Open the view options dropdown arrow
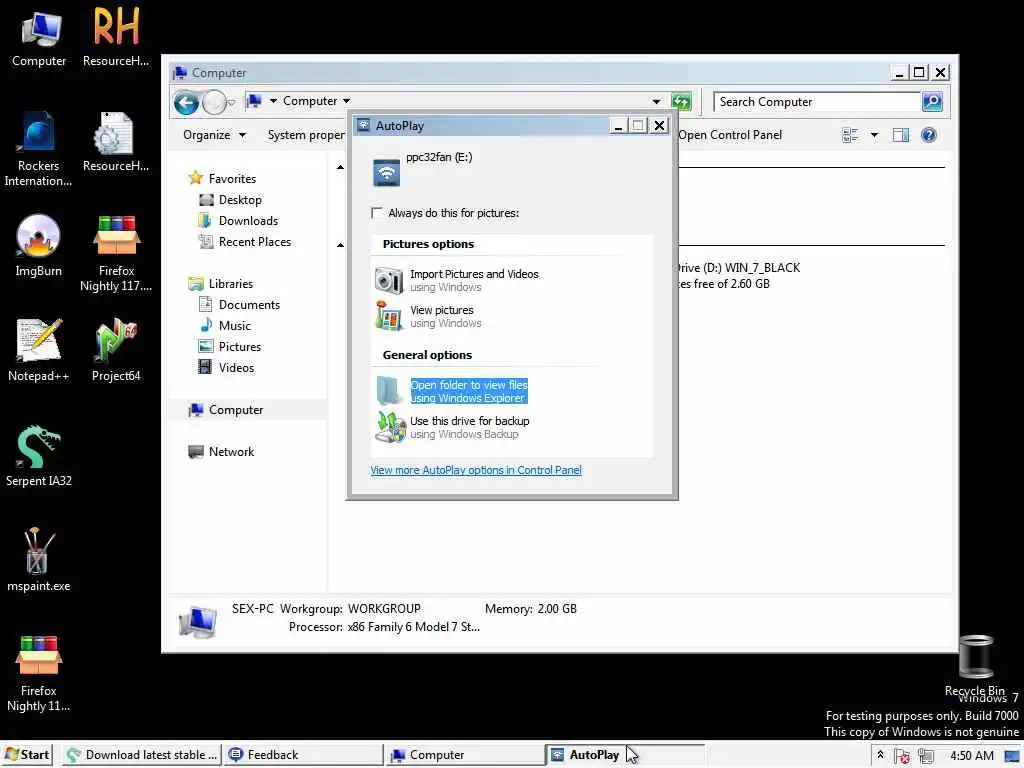Viewport: 1024px width, 768px height. point(874,135)
